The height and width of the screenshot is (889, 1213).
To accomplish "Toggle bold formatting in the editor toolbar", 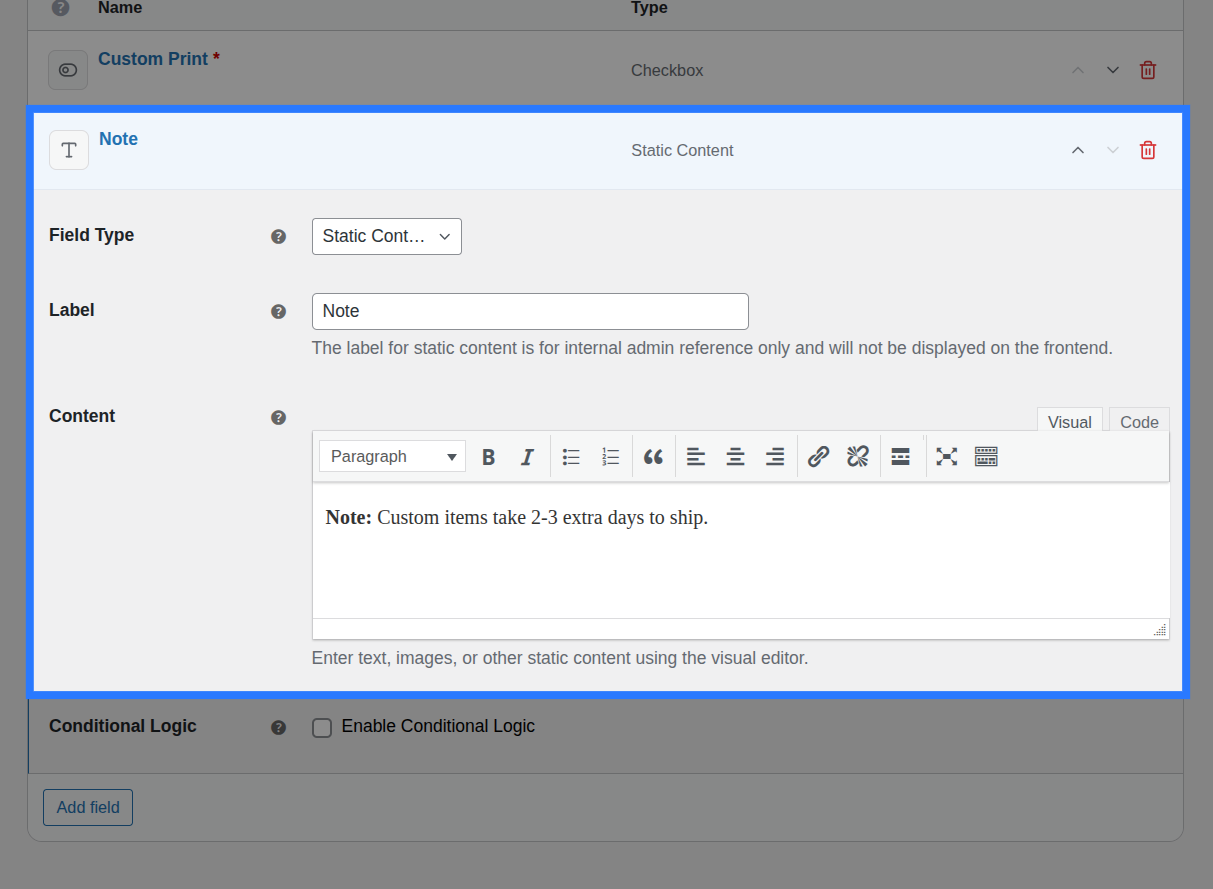I will [488, 457].
